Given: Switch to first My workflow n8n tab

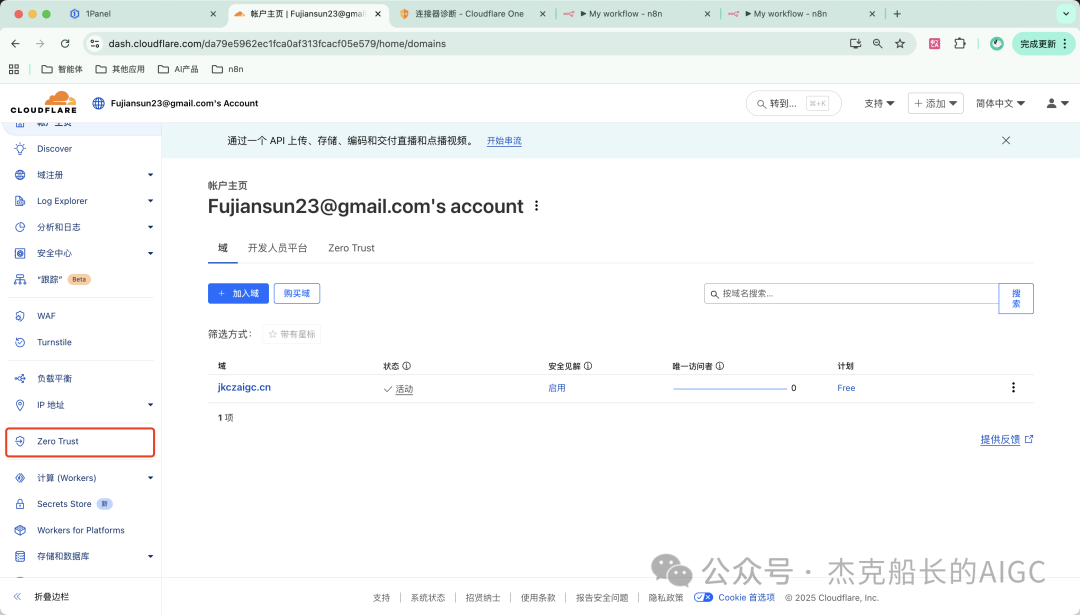Looking at the screenshot, I should click(636, 14).
